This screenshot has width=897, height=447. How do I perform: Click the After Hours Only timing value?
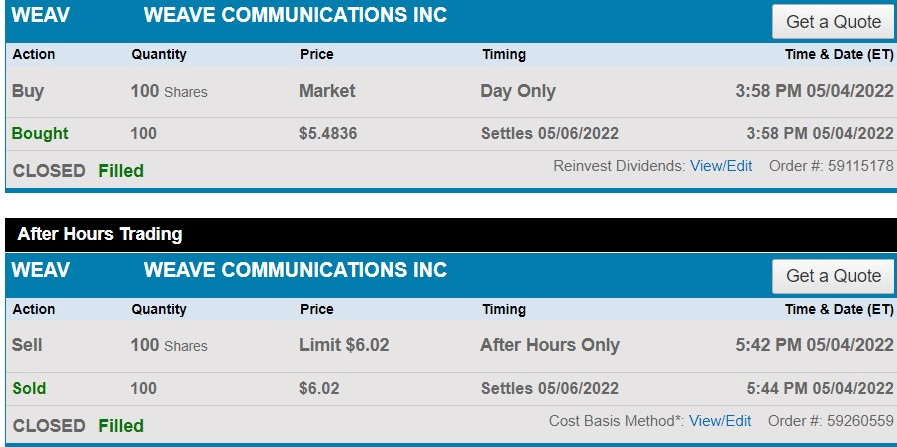point(550,345)
